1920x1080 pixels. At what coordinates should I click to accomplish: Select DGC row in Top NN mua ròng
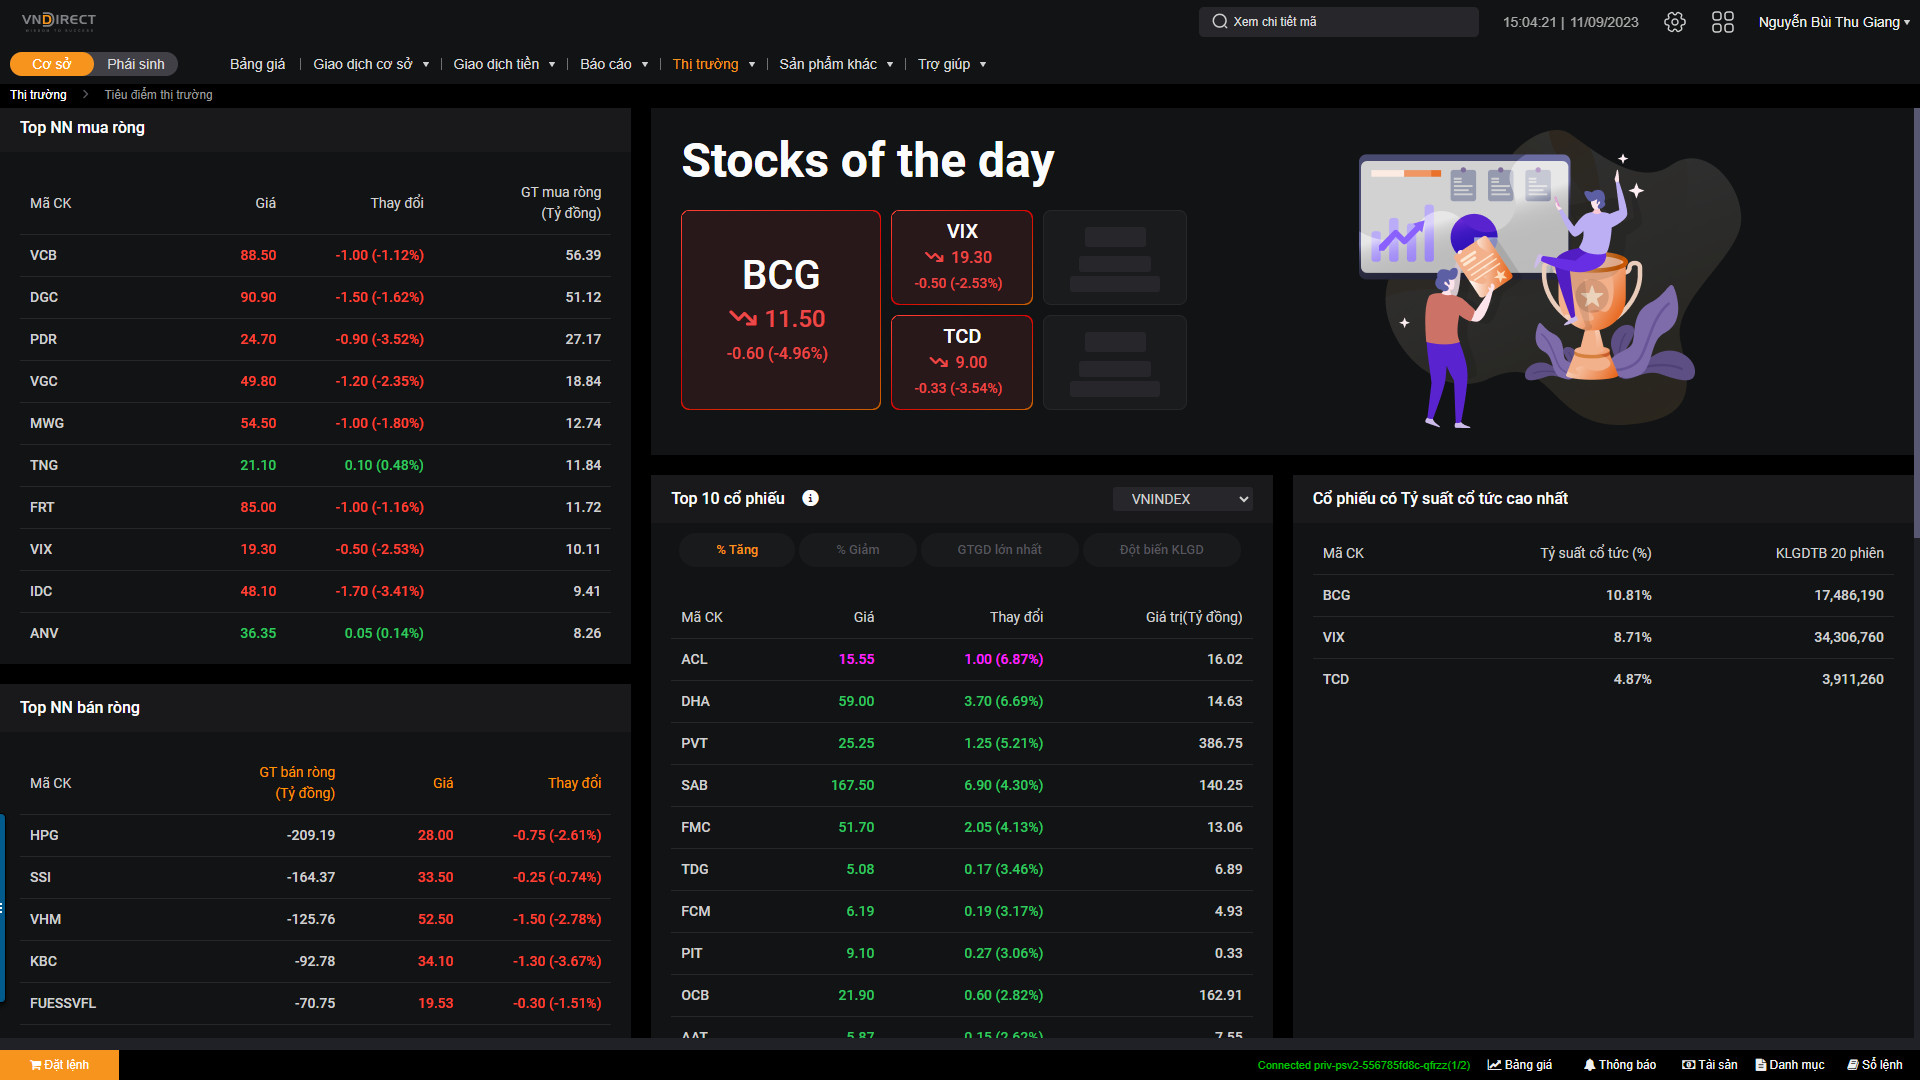315,297
